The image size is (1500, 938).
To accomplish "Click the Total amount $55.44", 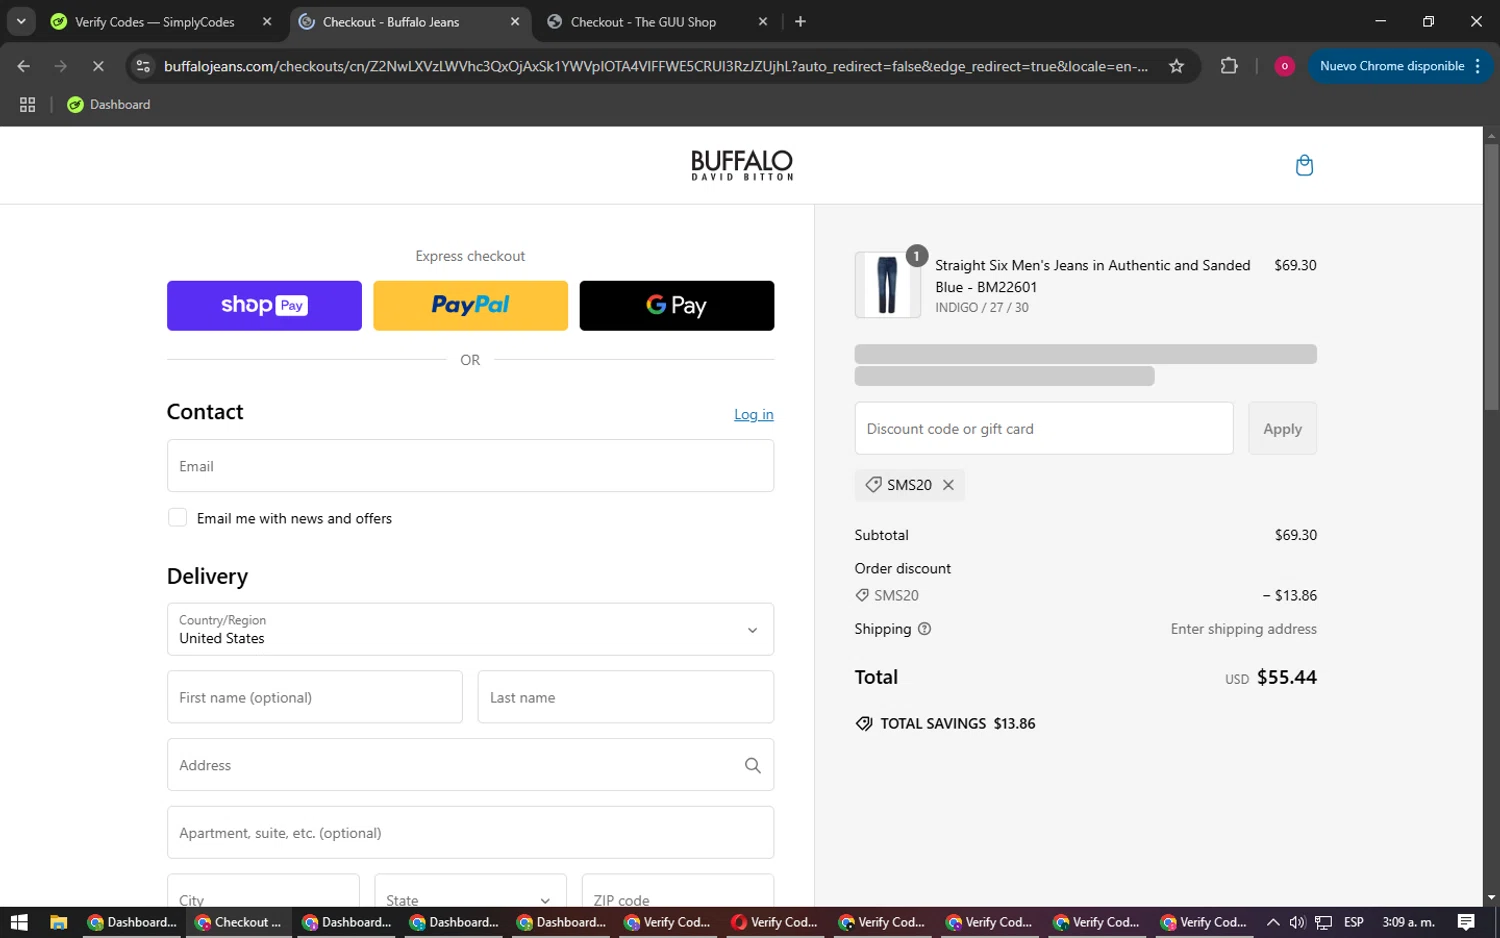I will (x=1286, y=677).
